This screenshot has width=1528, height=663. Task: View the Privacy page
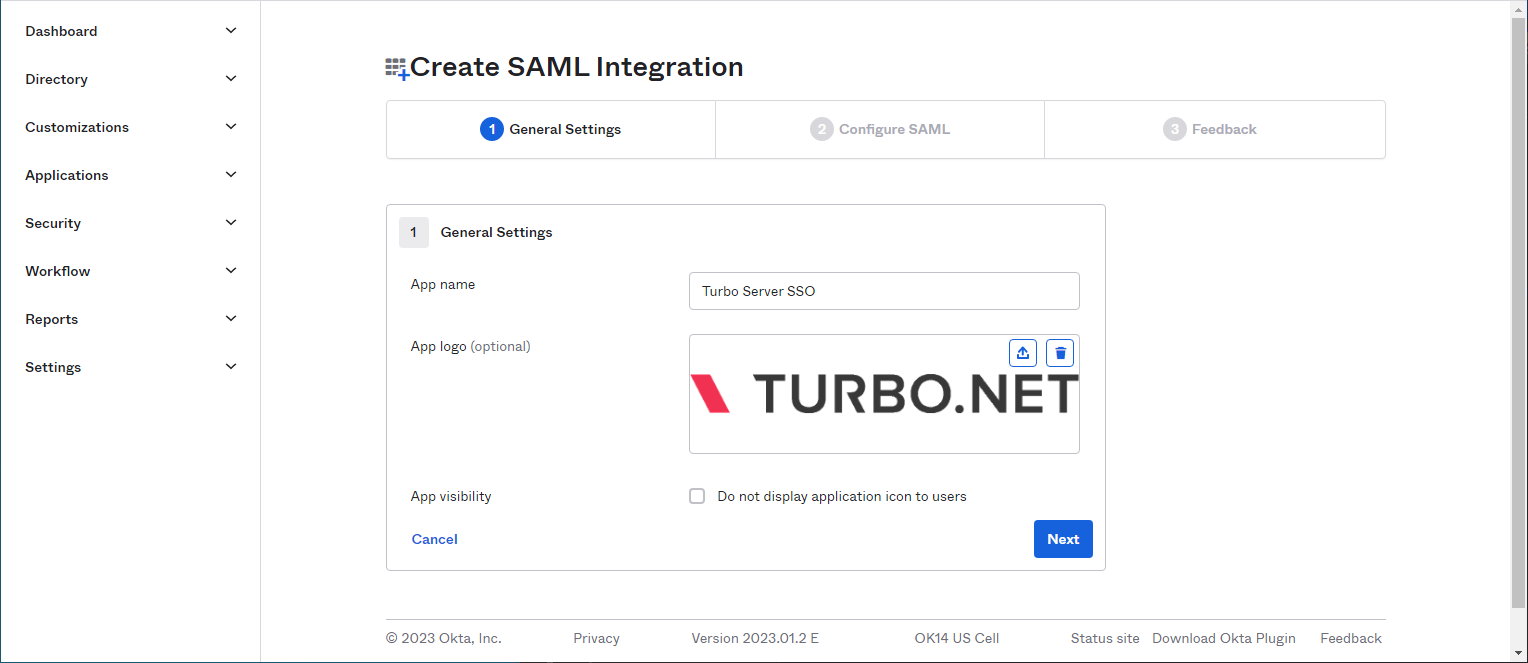click(x=596, y=637)
